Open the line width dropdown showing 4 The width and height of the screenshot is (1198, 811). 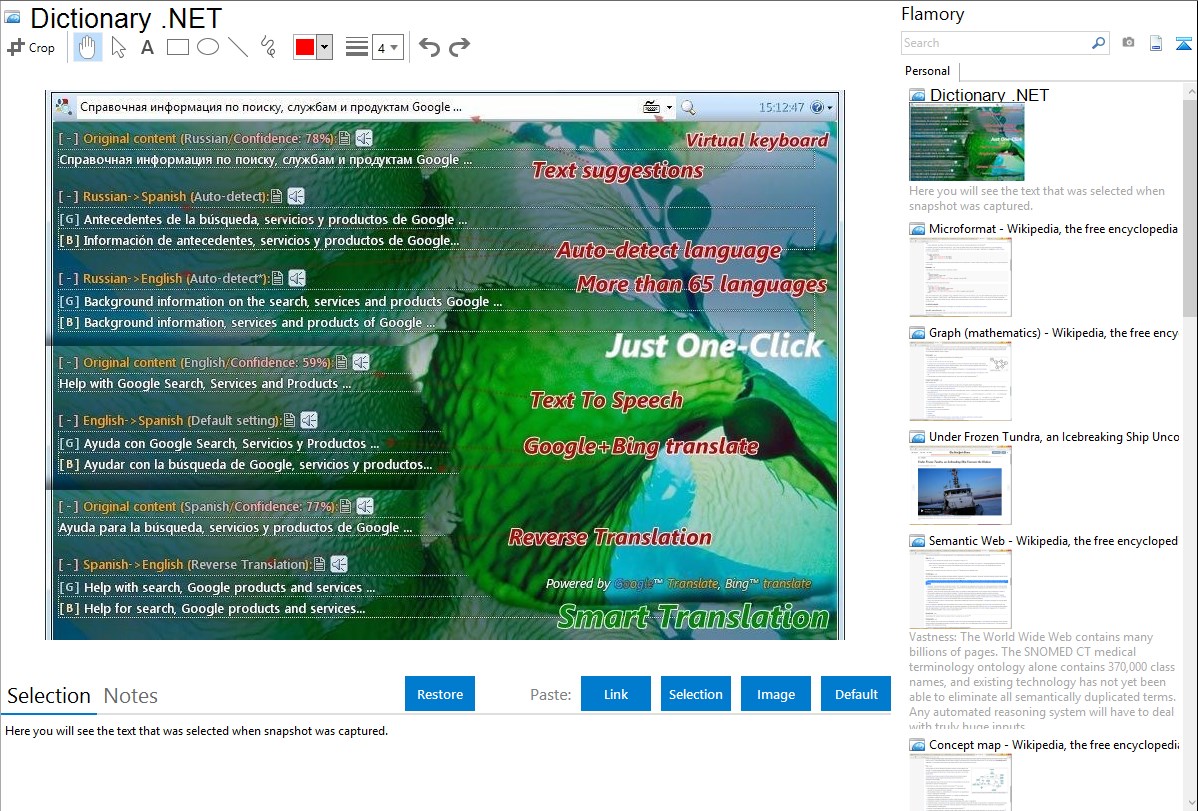[x=387, y=47]
